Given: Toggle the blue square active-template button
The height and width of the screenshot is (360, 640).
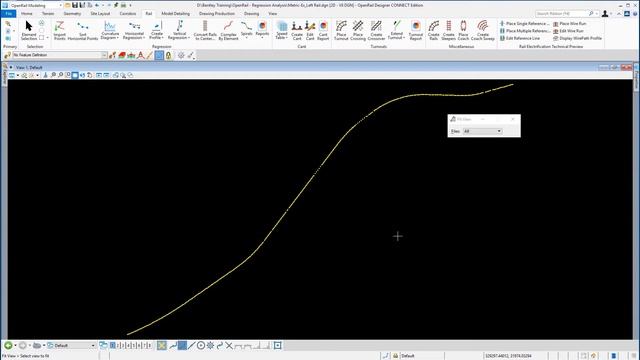Looking at the screenshot, I should pyautogui.click(x=159, y=55).
